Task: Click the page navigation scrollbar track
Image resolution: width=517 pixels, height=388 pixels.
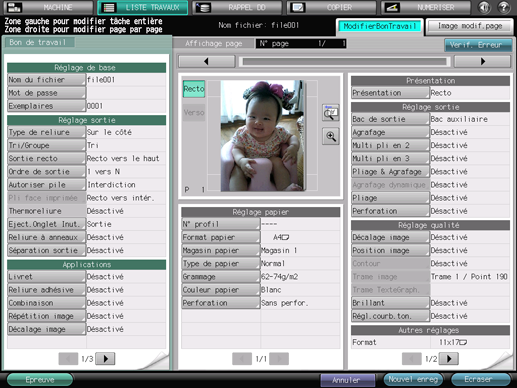Action: [x=344, y=61]
